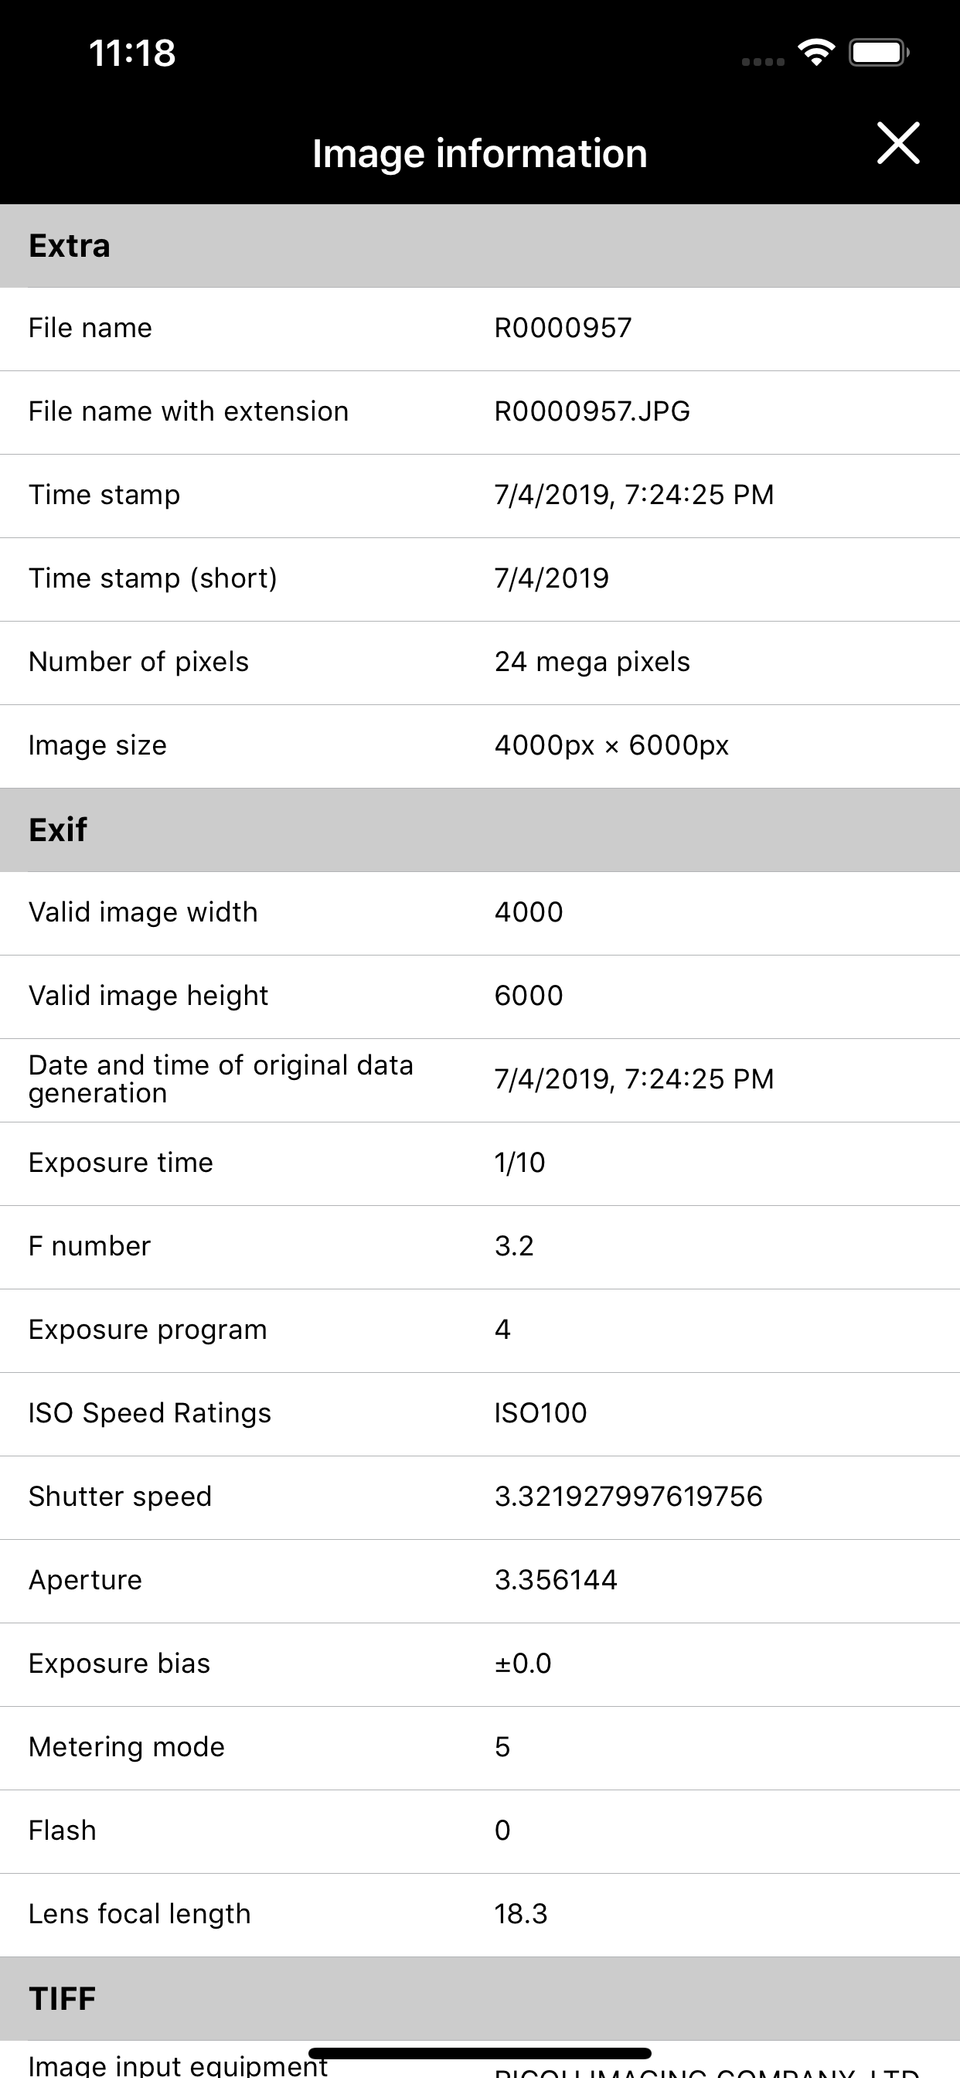Image resolution: width=960 pixels, height=2078 pixels.
Task: Tap the Aperture row
Action: point(480,1580)
